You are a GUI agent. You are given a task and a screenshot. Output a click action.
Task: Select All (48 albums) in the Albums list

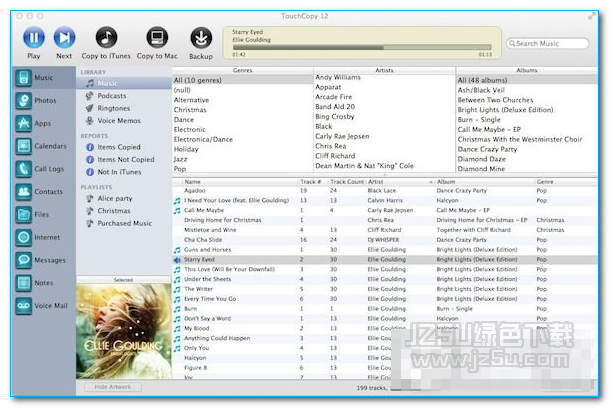click(x=527, y=80)
